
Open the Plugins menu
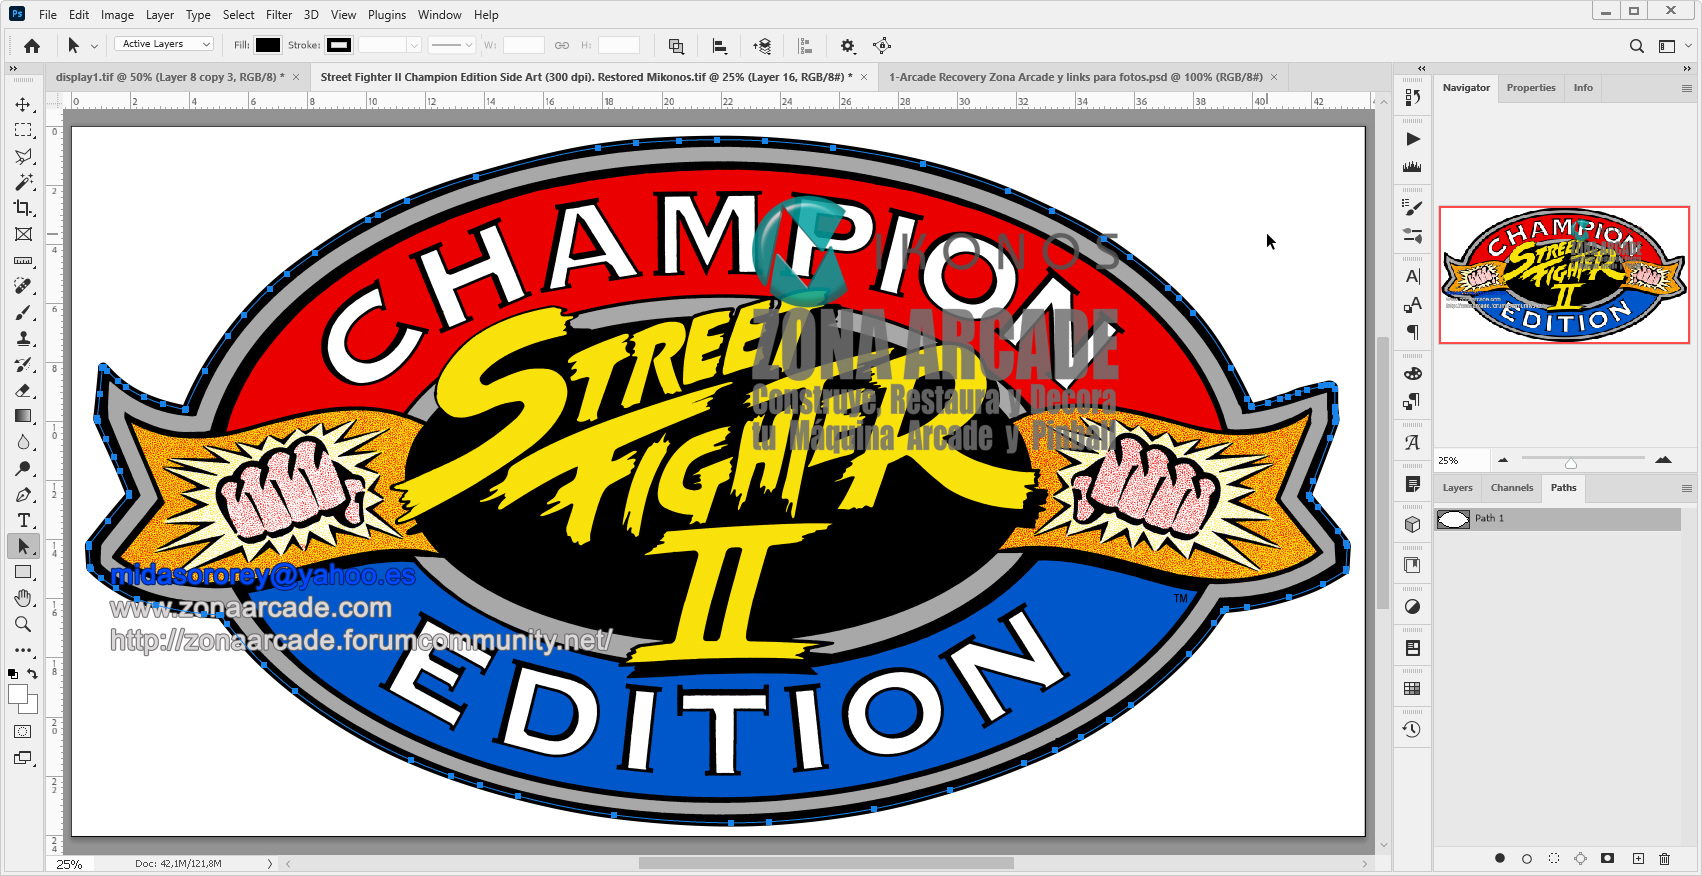click(387, 15)
